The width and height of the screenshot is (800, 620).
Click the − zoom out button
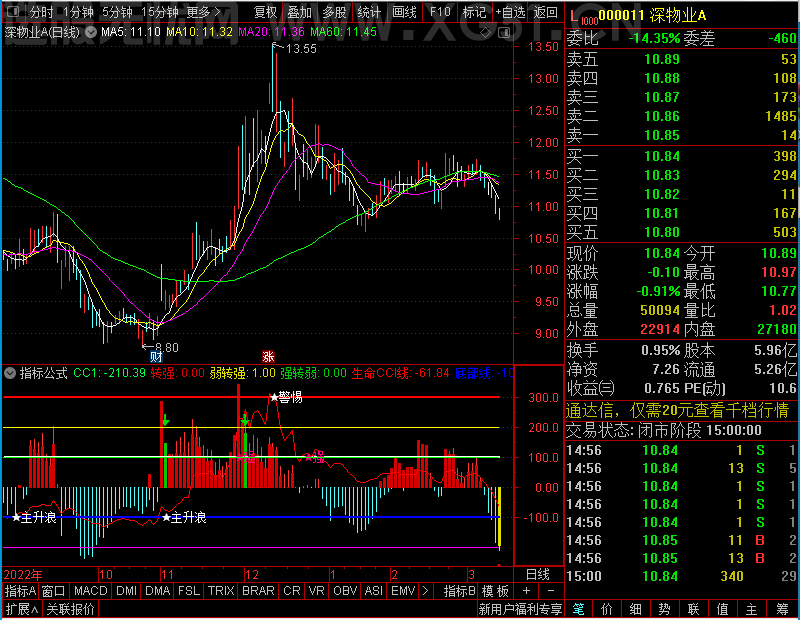point(551,591)
